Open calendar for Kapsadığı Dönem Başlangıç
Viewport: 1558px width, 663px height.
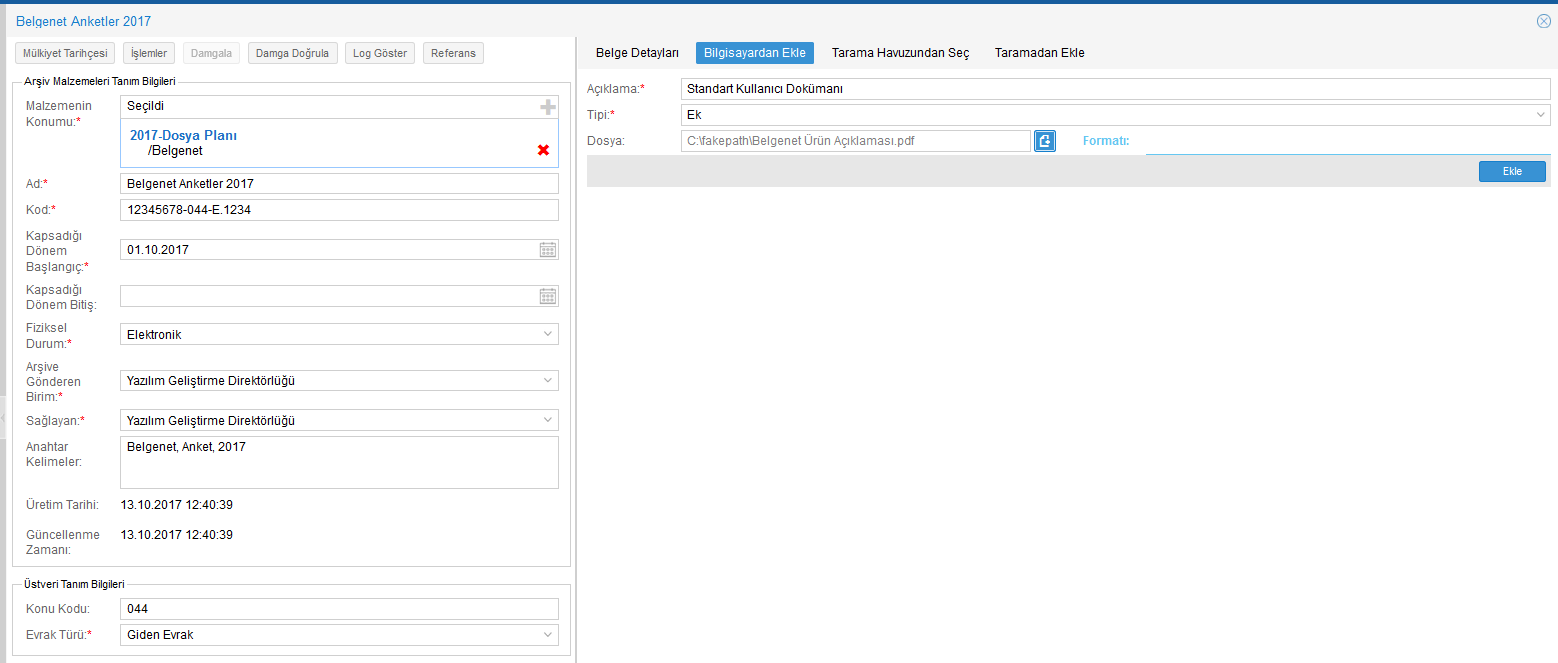click(547, 250)
